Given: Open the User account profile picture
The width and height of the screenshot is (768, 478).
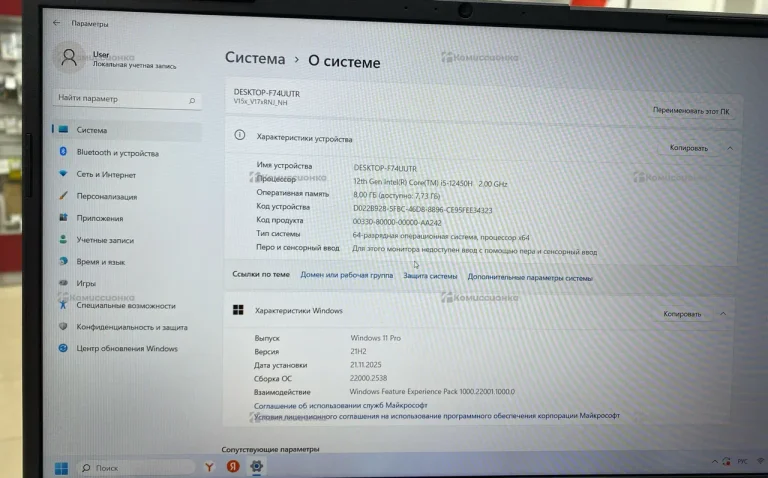Looking at the screenshot, I should coord(69,58).
